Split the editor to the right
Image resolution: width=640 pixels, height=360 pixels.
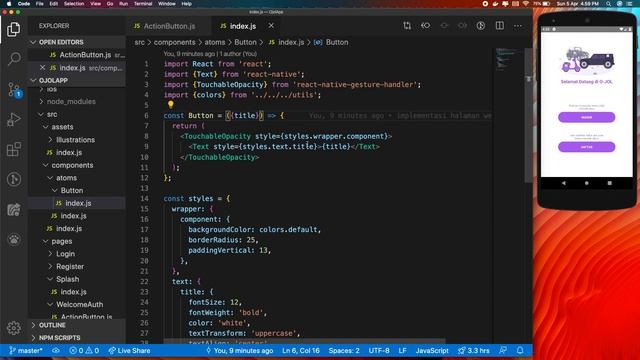click(500, 26)
